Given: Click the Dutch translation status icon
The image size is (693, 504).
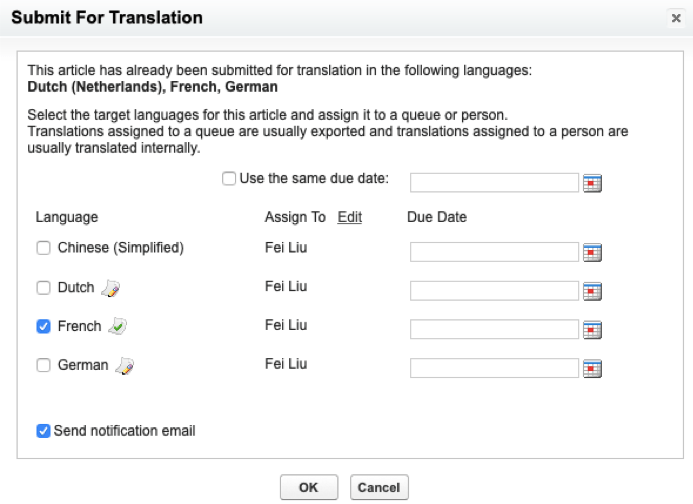Looking at the screenshot, I should pos(111,289).
